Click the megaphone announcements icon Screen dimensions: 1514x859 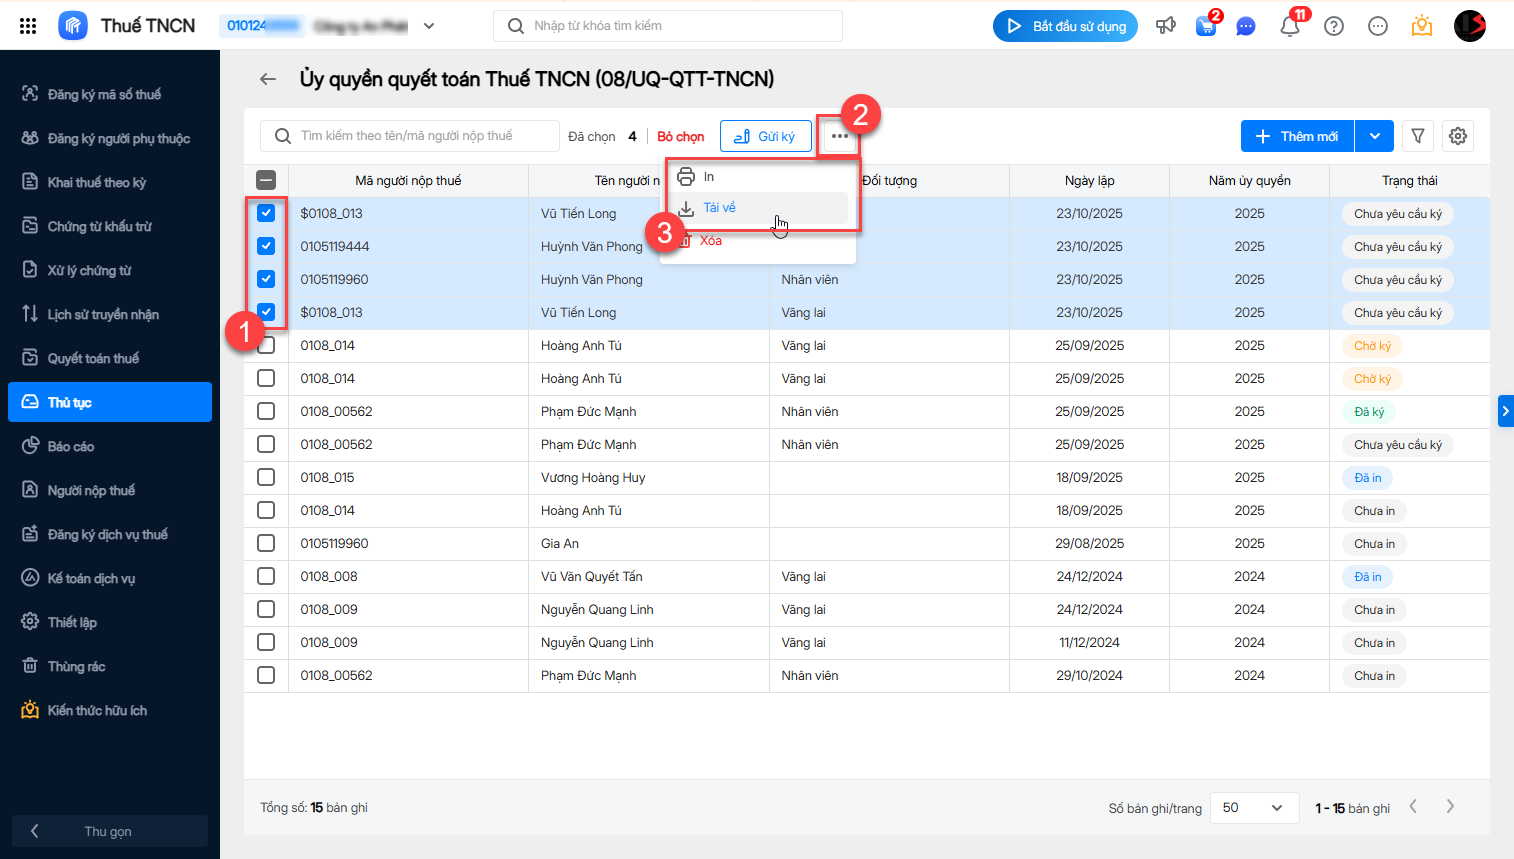click(x=1166, y=26)
